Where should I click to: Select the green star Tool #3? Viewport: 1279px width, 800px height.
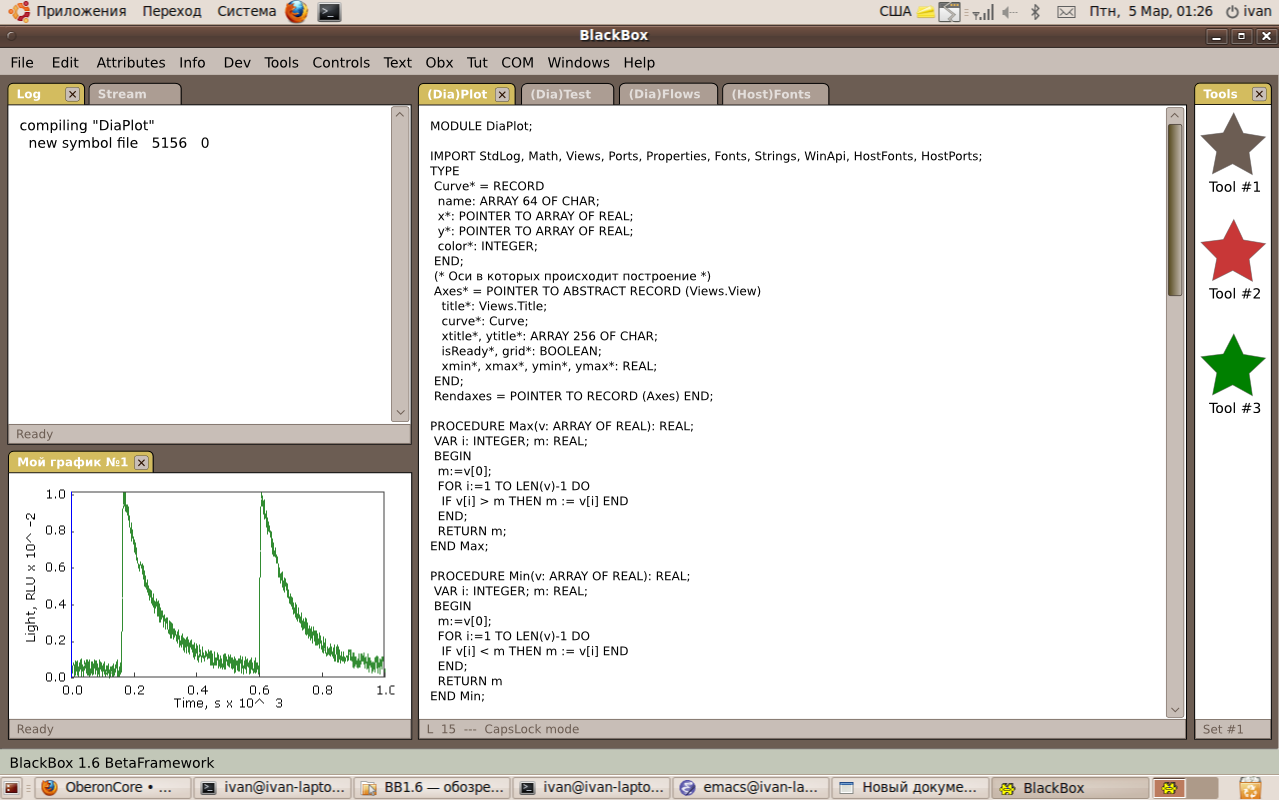(x=1232, y=367)
